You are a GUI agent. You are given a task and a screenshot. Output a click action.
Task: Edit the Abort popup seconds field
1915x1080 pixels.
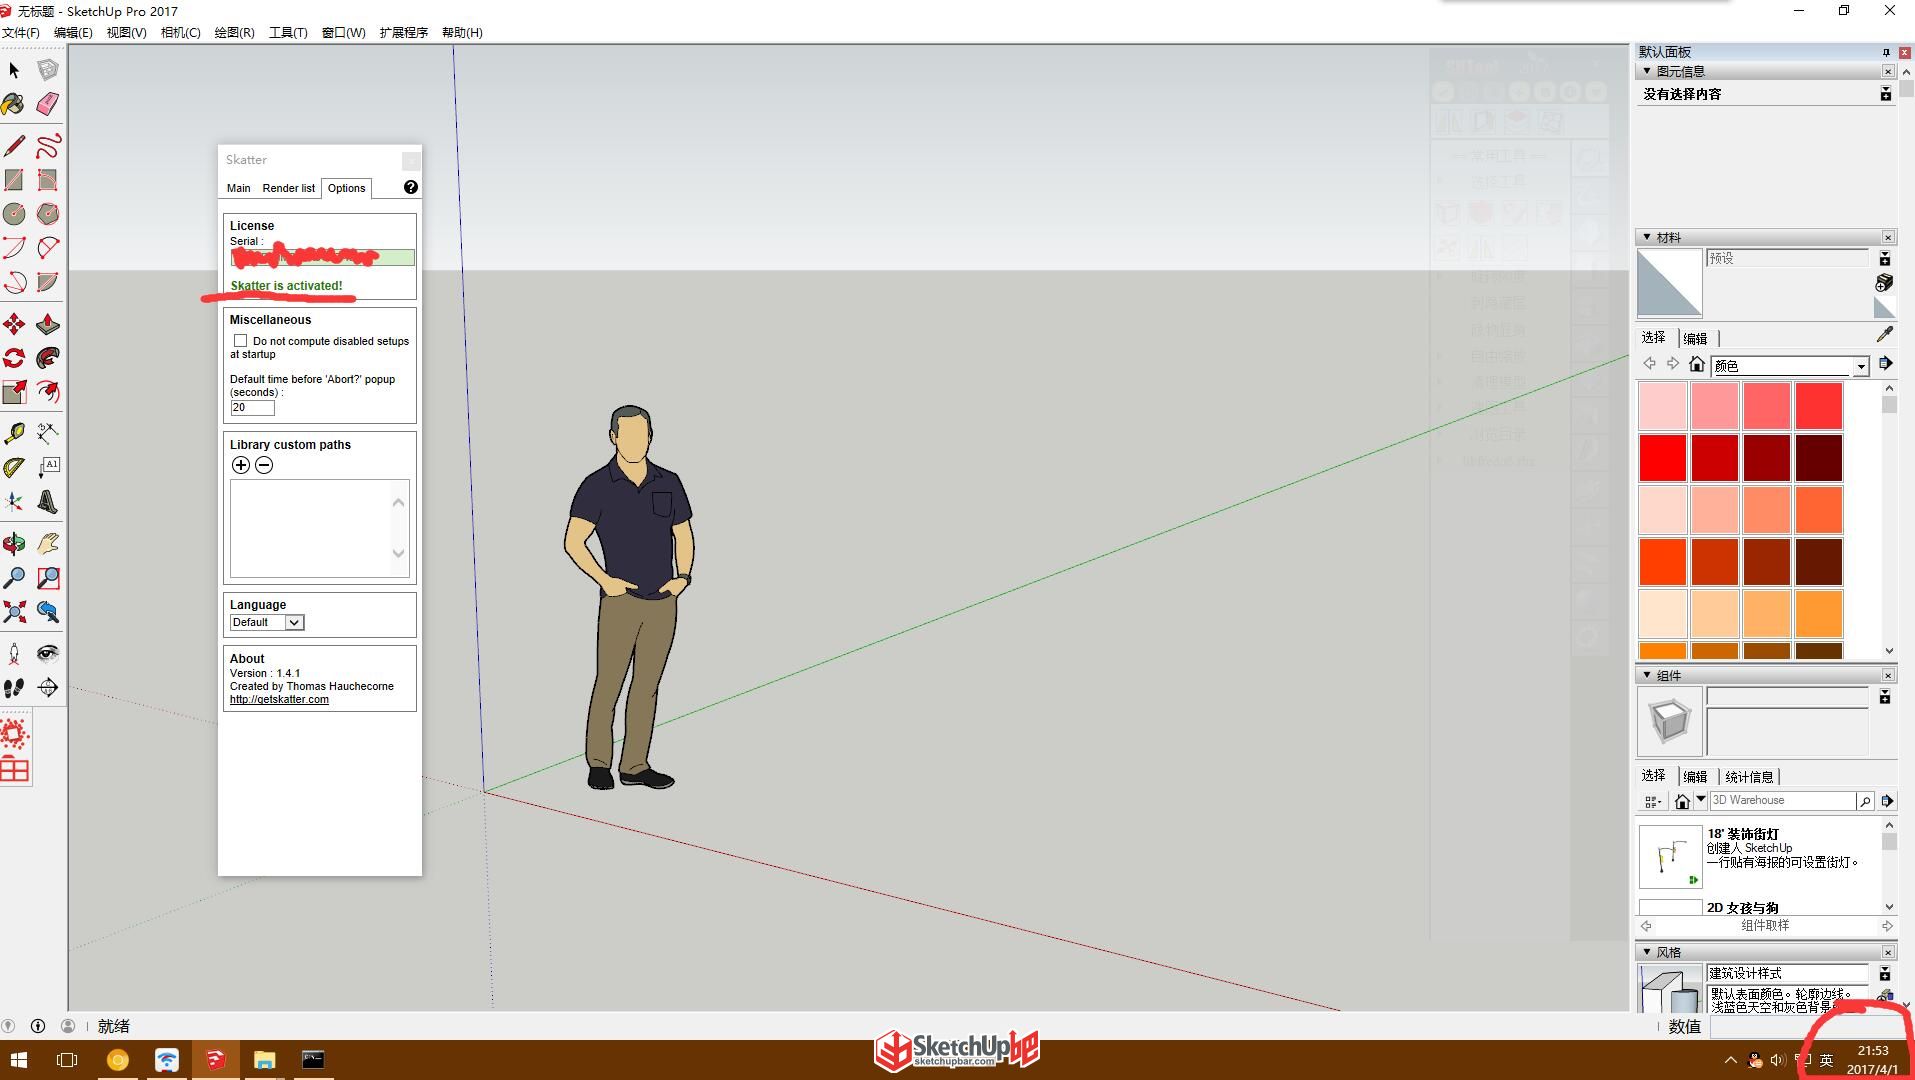coord(252,408)
